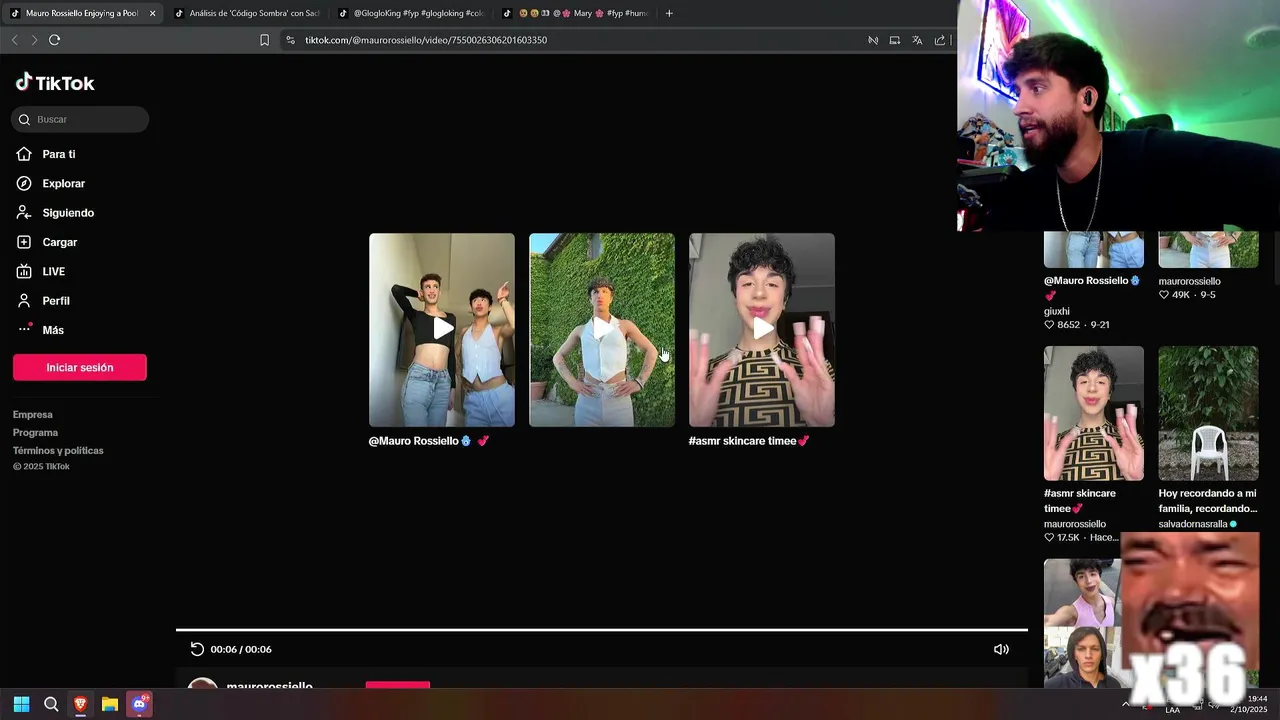Viewport: 1280px width, 720px height.
Task: Click the cast/screen icon in address bar
Action: [894, 40]
